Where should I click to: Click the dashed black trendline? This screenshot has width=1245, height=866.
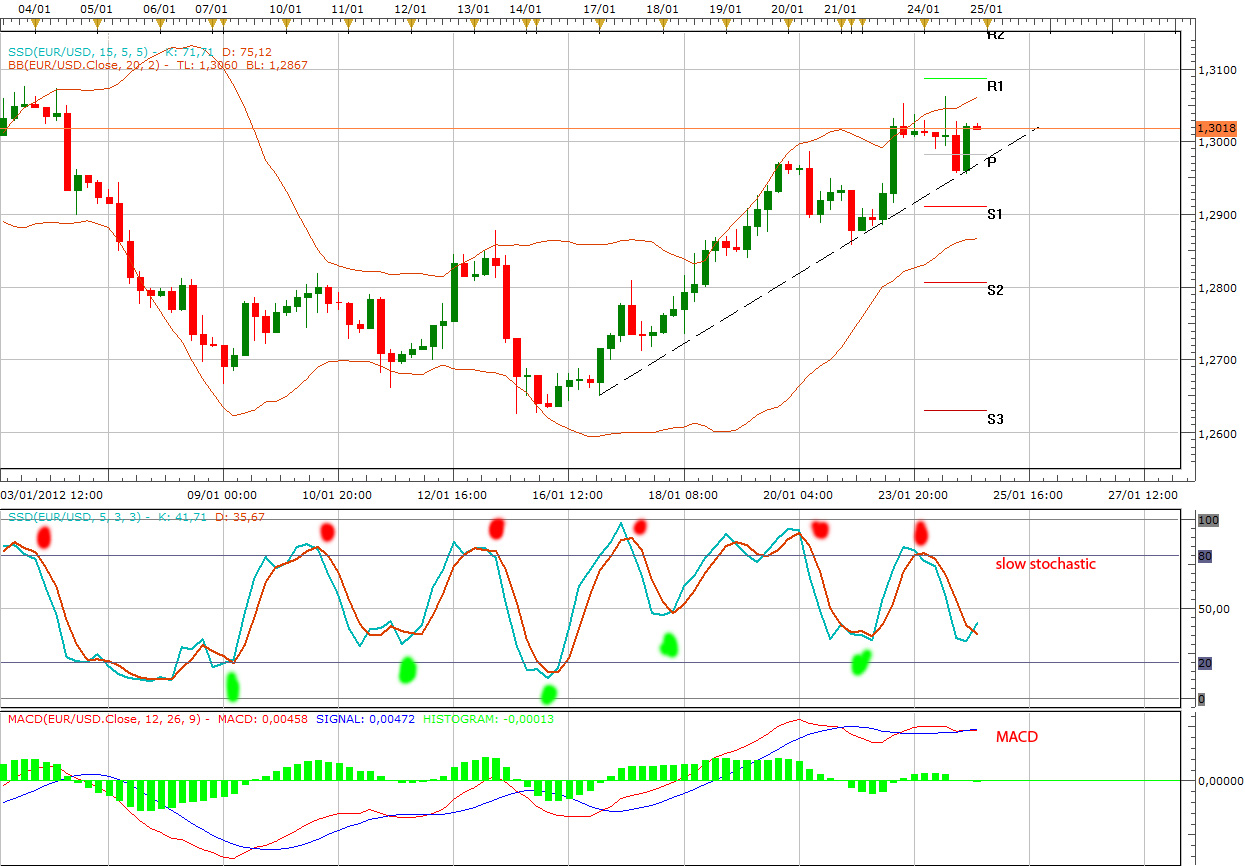point(818,261)
